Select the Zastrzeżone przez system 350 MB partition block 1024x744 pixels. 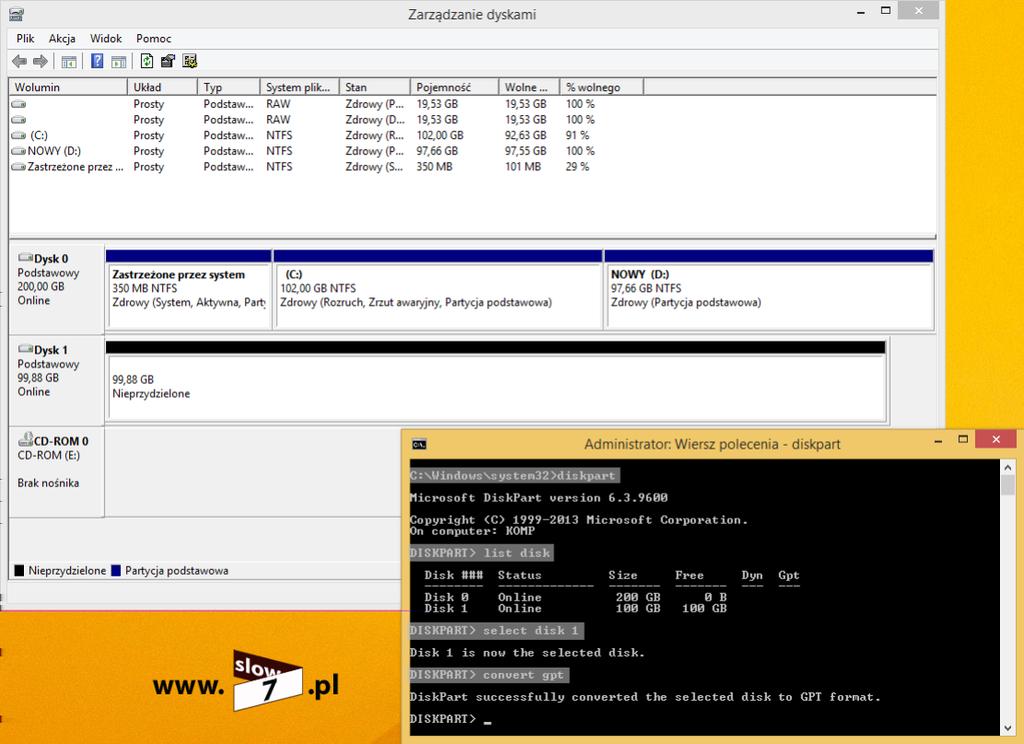[x=188, y=289]
